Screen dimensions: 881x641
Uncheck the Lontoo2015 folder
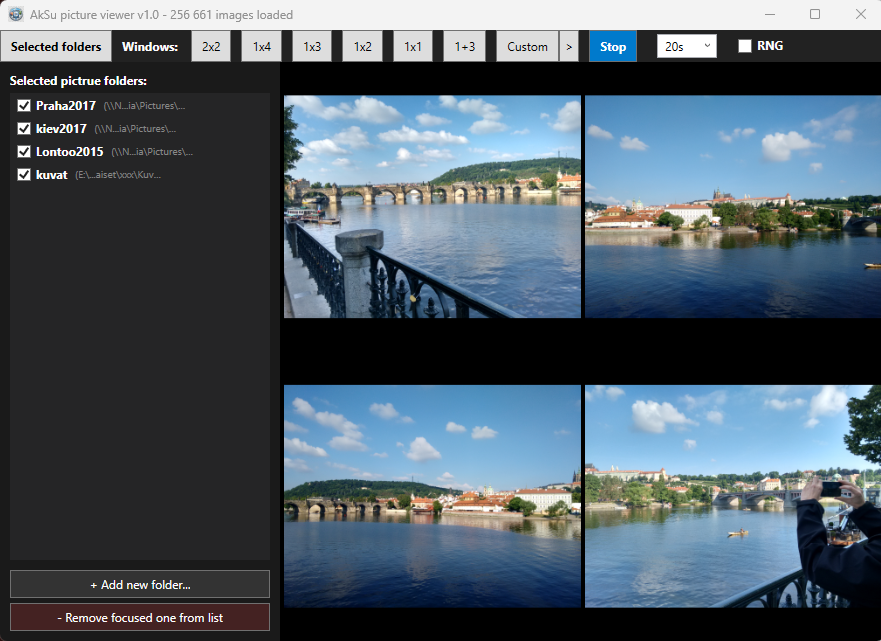click(24, 152)
